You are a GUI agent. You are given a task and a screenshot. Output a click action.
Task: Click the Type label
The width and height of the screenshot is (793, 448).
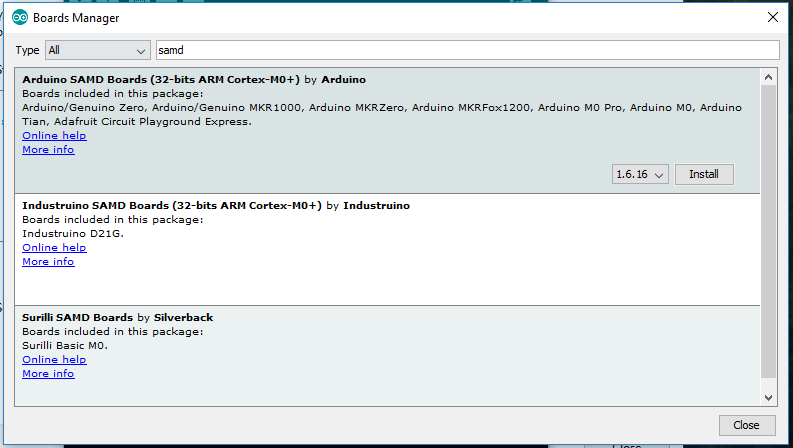point(27,50)
